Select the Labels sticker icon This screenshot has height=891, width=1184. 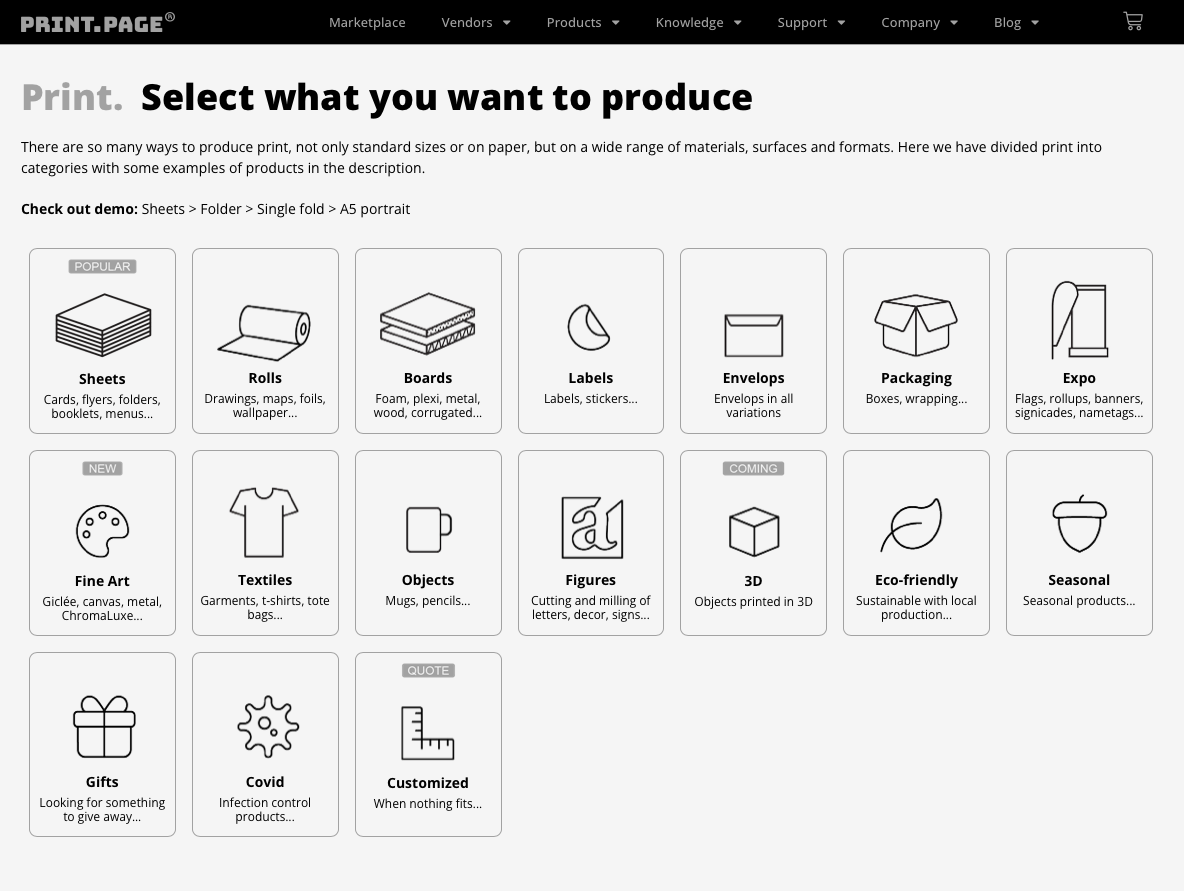pos(589,327)
